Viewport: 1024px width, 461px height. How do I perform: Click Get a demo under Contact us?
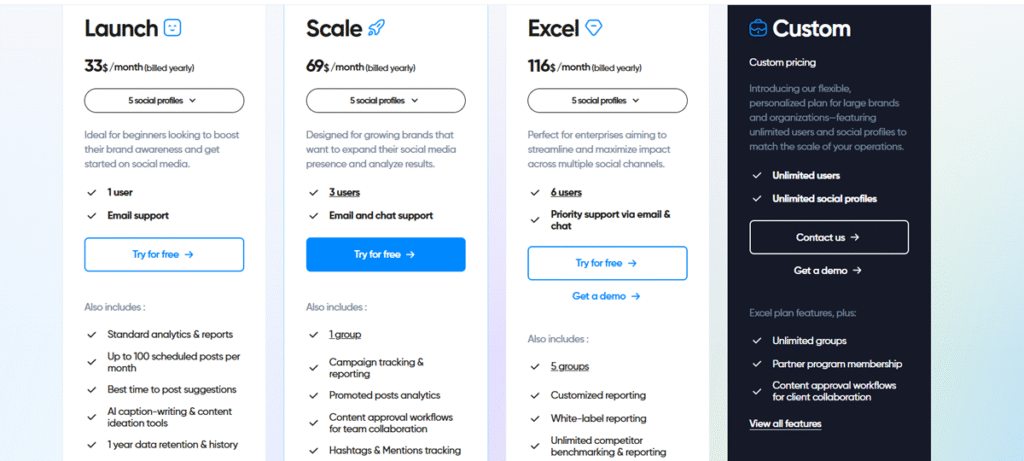click(x=828, y=270)
